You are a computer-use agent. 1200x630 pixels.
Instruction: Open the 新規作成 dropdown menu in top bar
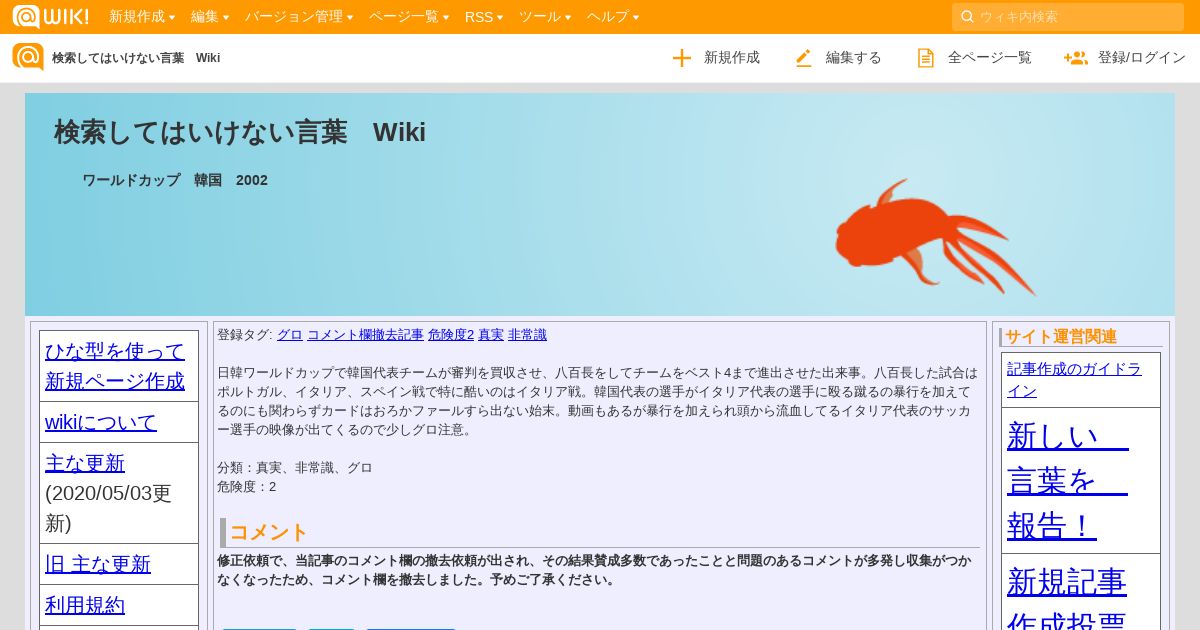pyautogui.click(x=142, y=16)
